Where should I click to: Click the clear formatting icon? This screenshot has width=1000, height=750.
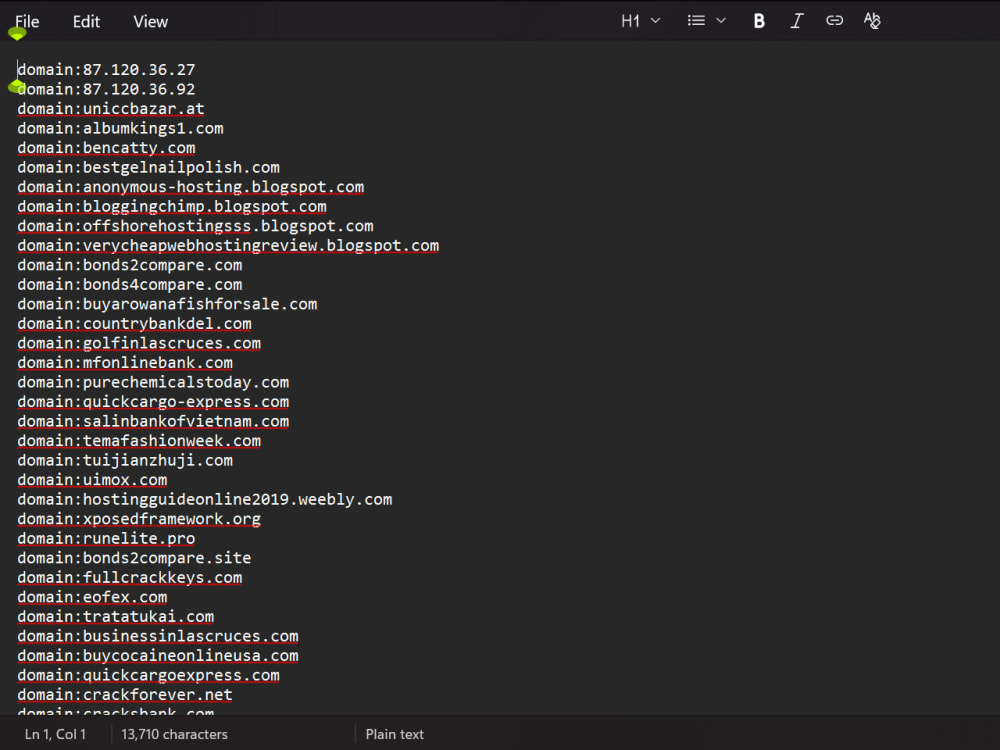872,21
